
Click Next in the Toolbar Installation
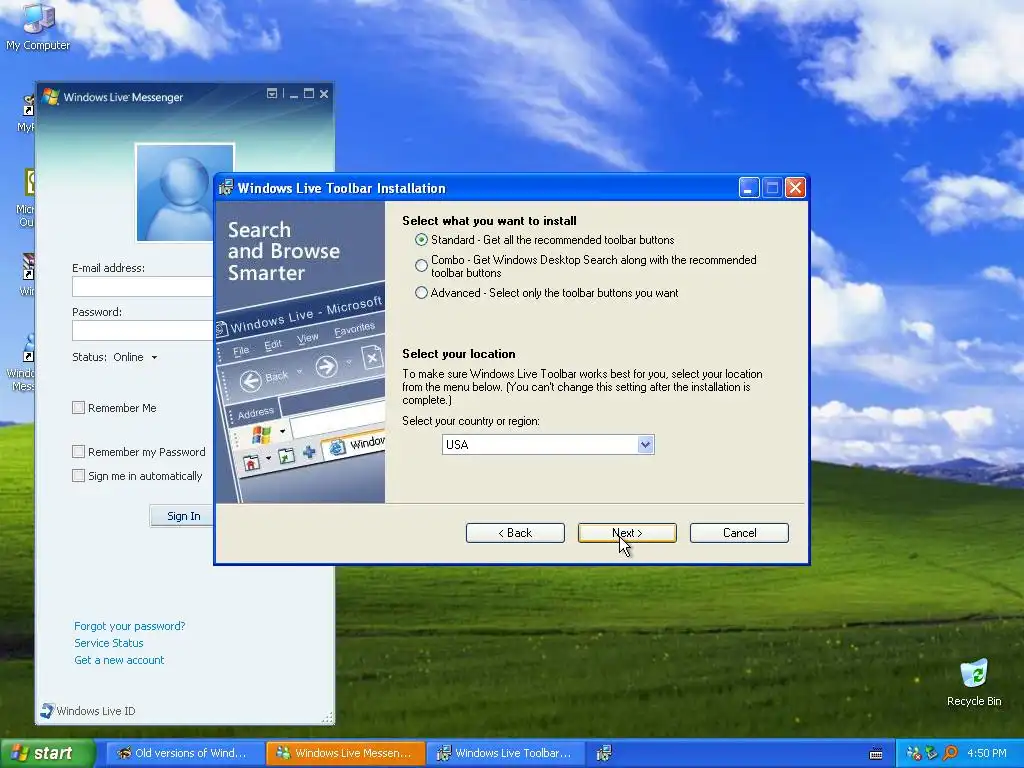tap(627, 533)
